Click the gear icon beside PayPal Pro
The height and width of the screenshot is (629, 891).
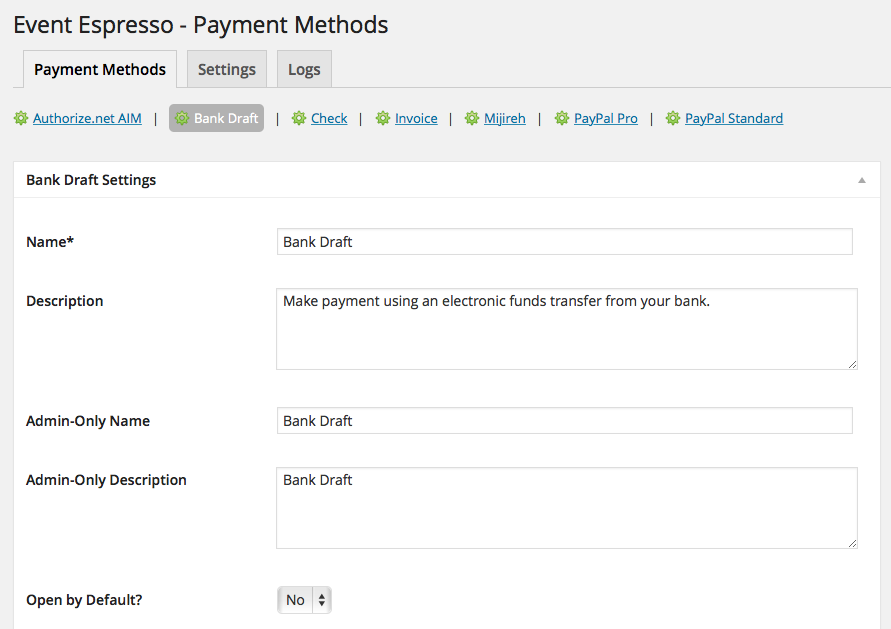click(562, 118)
